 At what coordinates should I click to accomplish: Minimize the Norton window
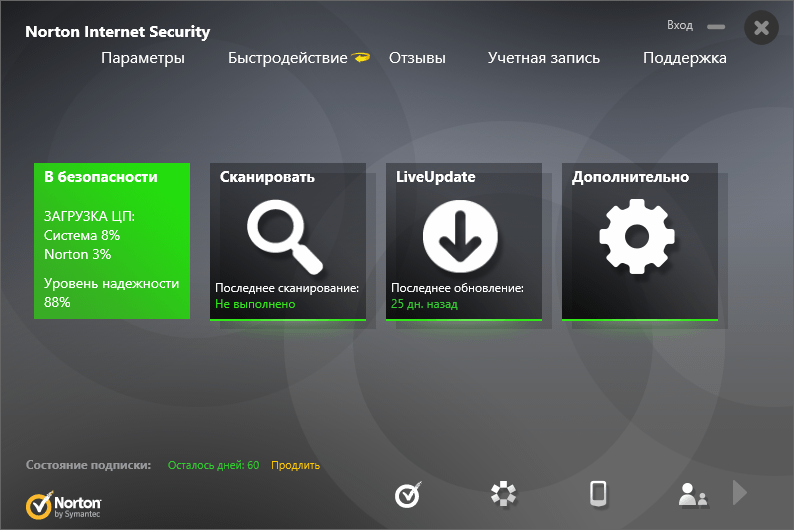pyautogui.click(x=716, y=26)
